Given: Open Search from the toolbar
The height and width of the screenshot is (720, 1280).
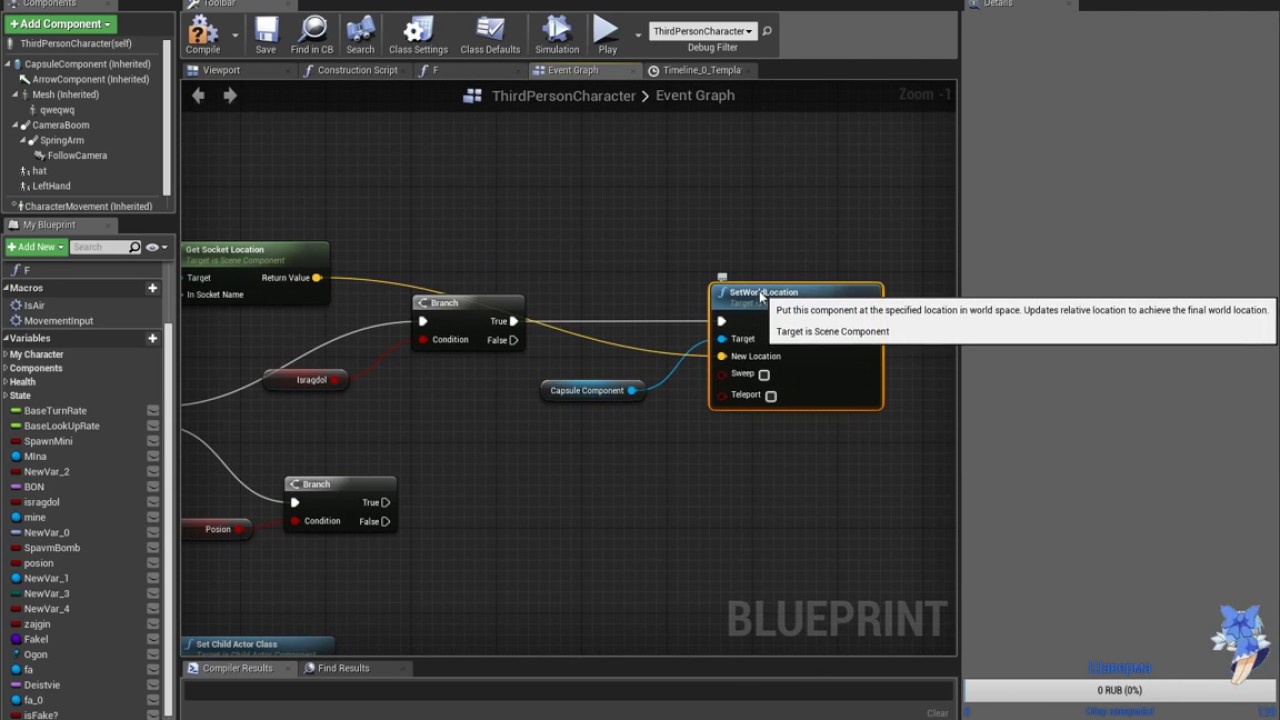Looking at the screenshot, I should click(x=360, y=34).
